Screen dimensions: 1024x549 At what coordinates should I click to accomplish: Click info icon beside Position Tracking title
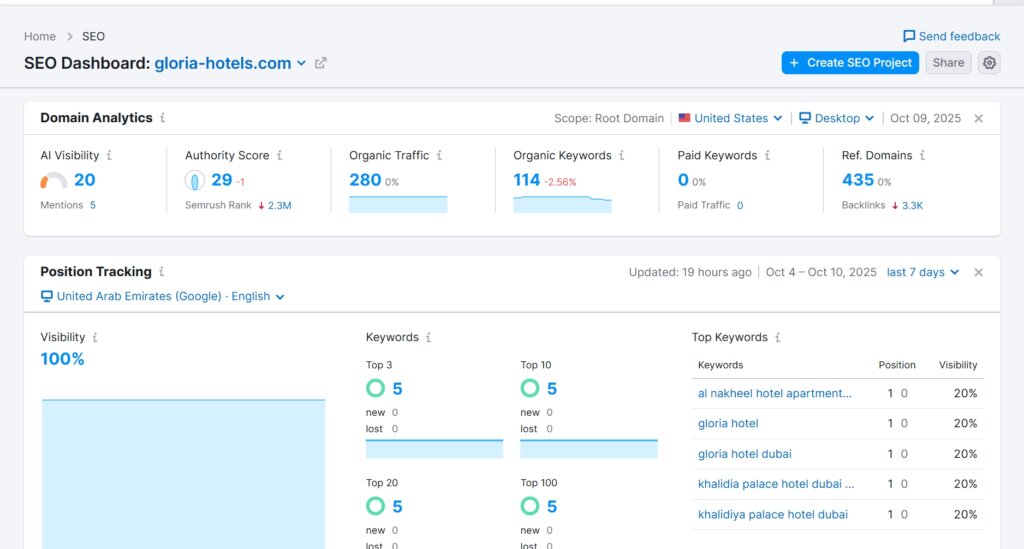pyautogui.click(x=162, y=272)
